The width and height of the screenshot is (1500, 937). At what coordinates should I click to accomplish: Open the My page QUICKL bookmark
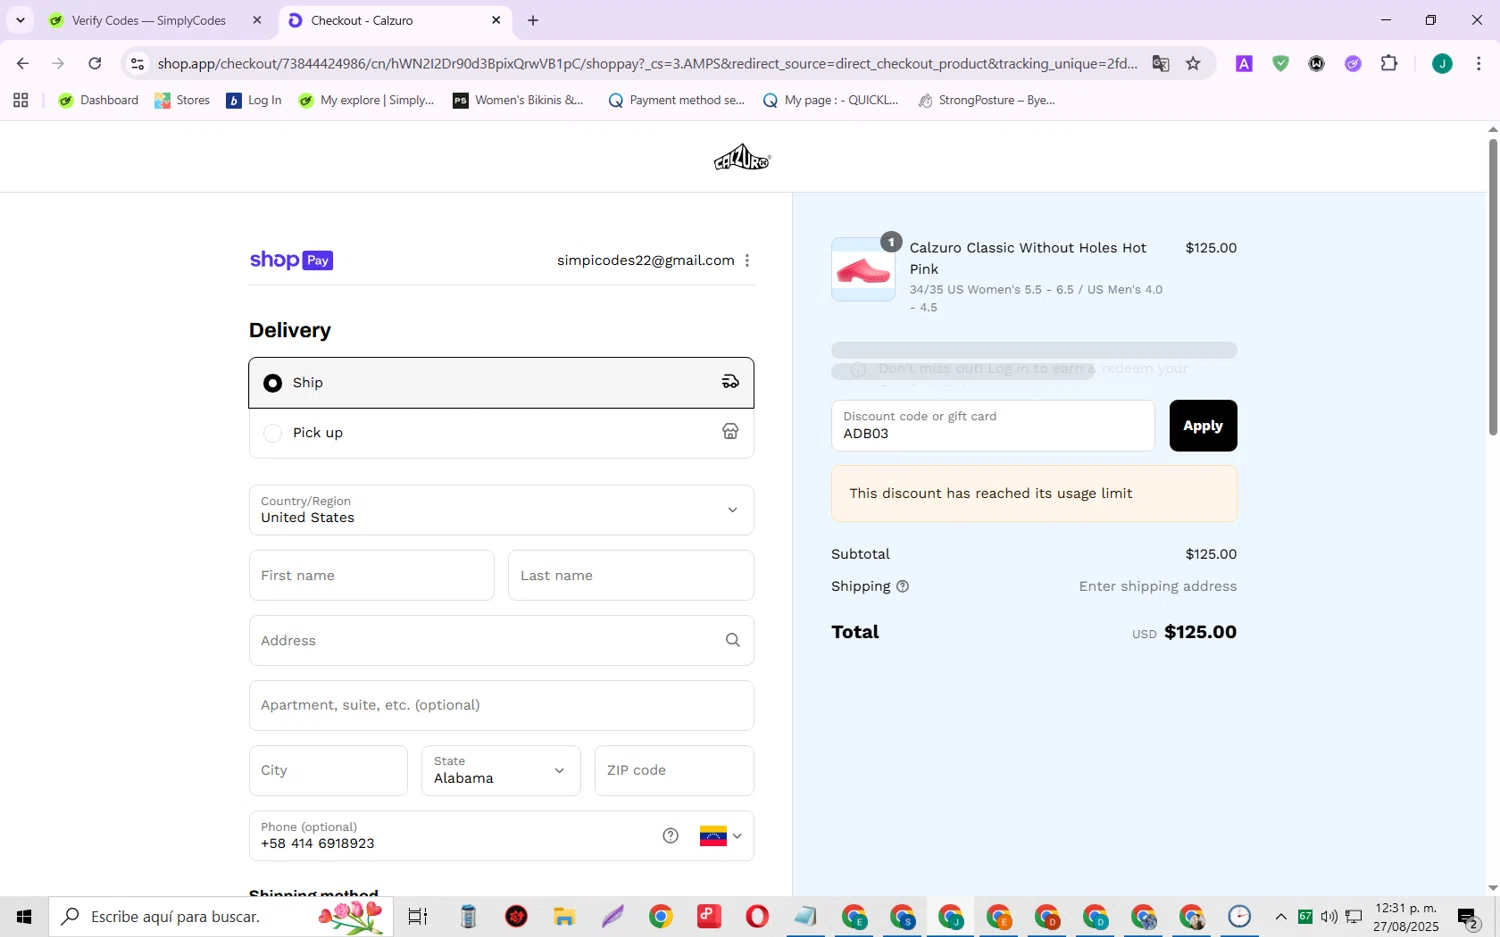tap(830, 100)
